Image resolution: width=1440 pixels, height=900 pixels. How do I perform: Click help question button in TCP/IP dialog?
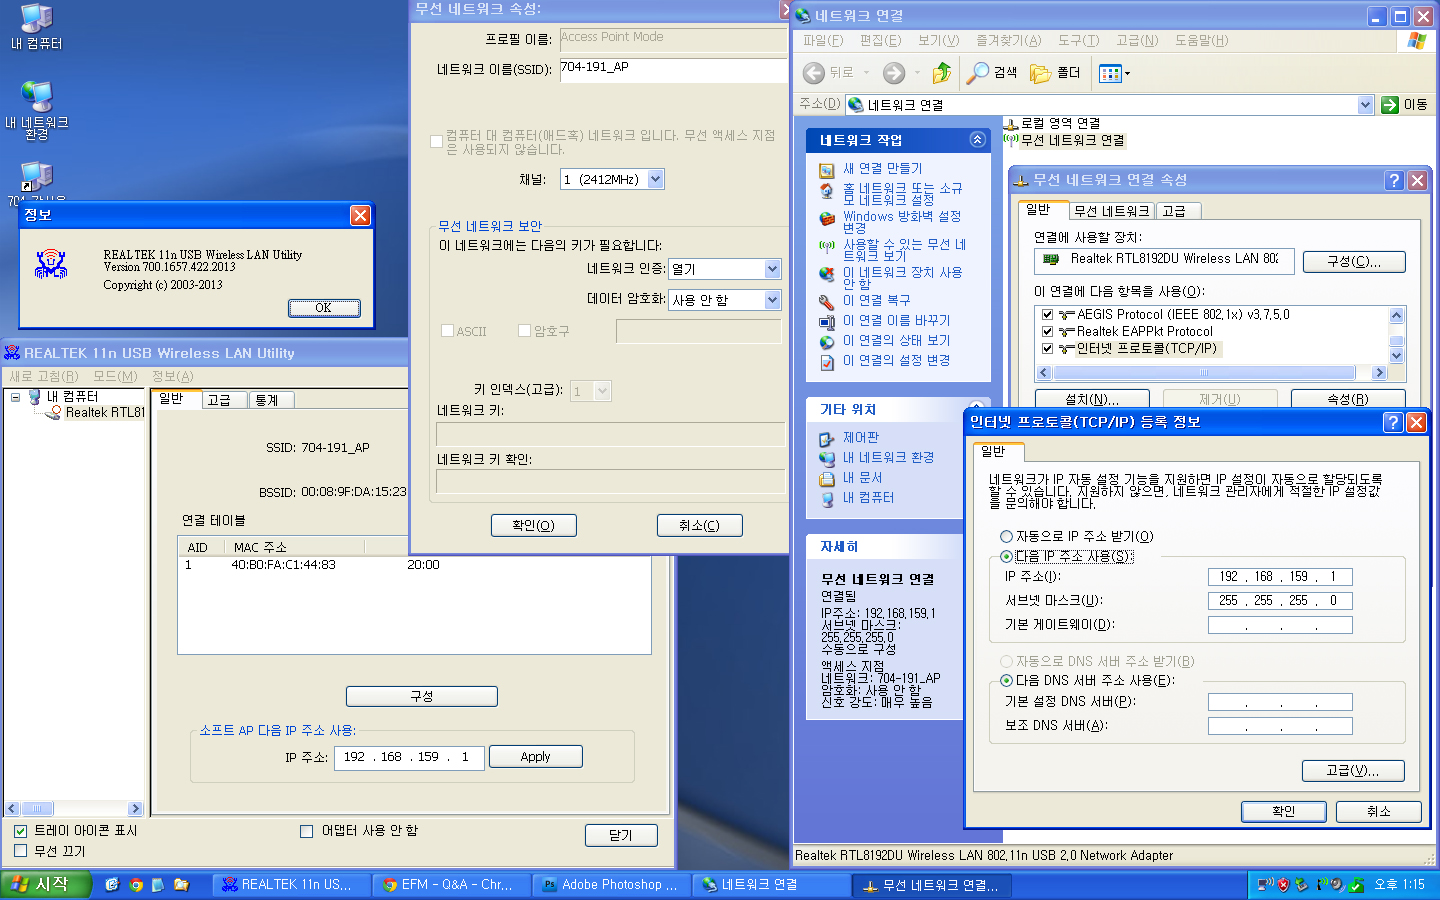point(1392,422)
